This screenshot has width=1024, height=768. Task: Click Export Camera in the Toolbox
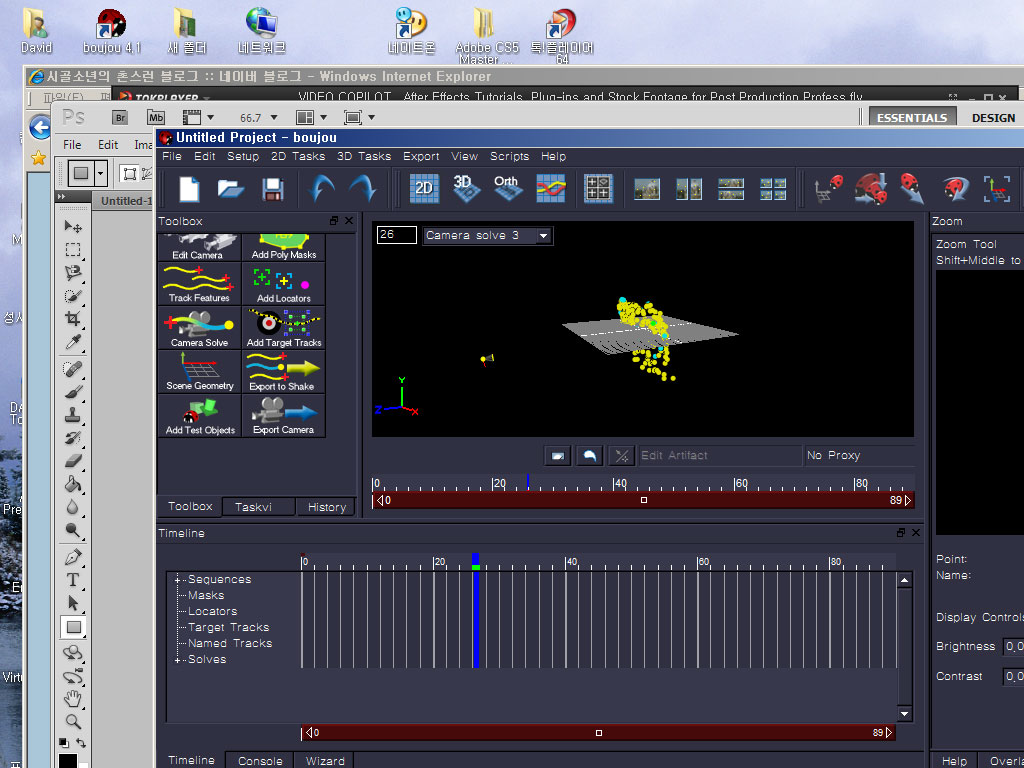283,415
